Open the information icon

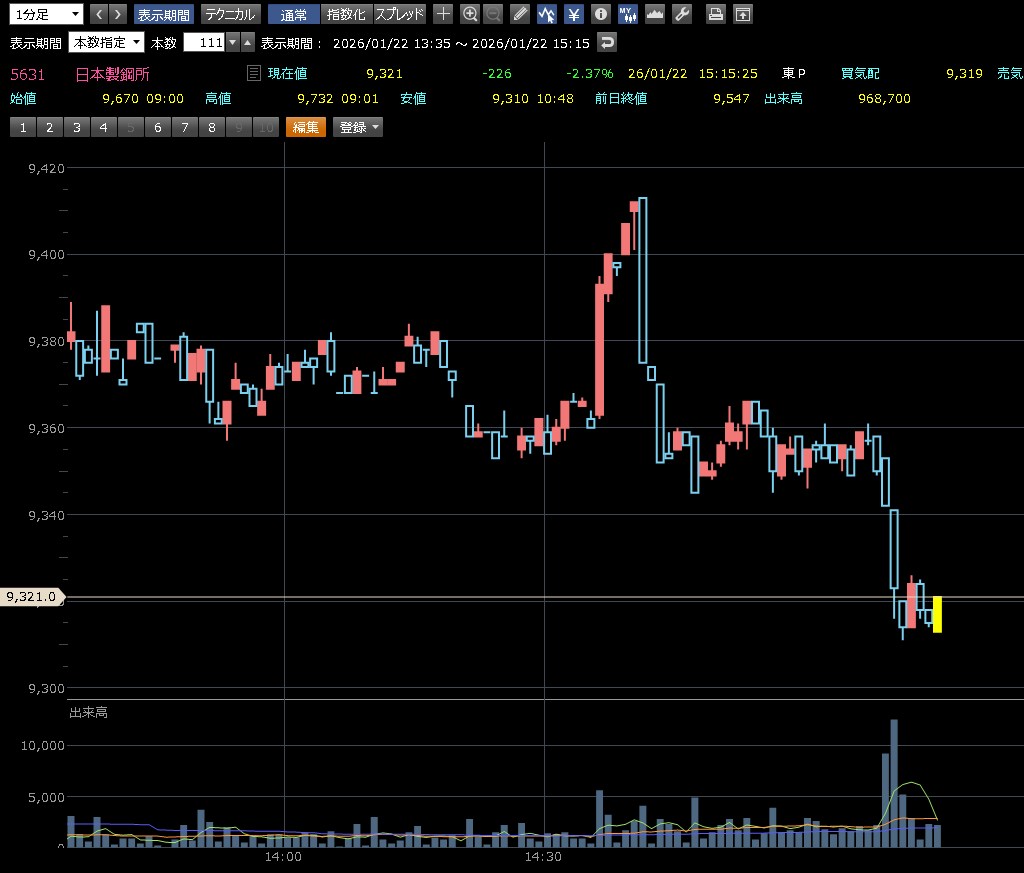click(x=600, y=14)
